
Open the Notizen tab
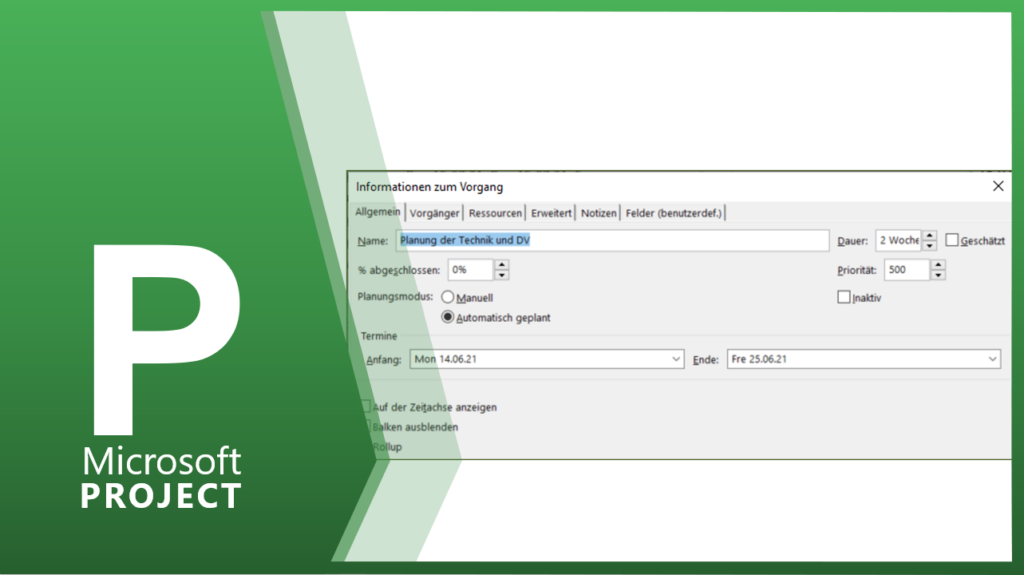point(598,213)
